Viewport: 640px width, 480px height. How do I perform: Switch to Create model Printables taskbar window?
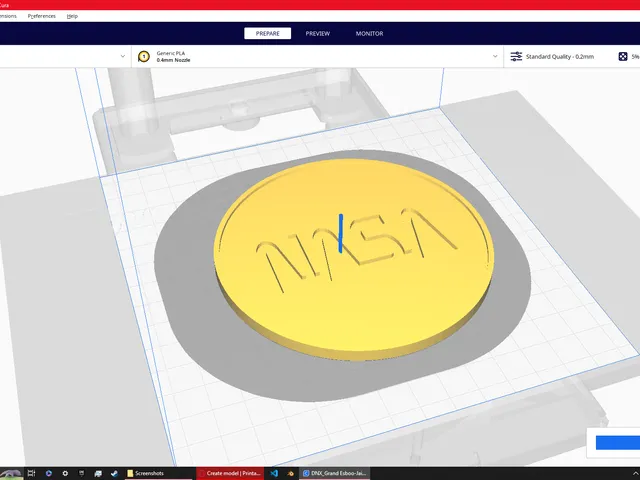[230, 473]
